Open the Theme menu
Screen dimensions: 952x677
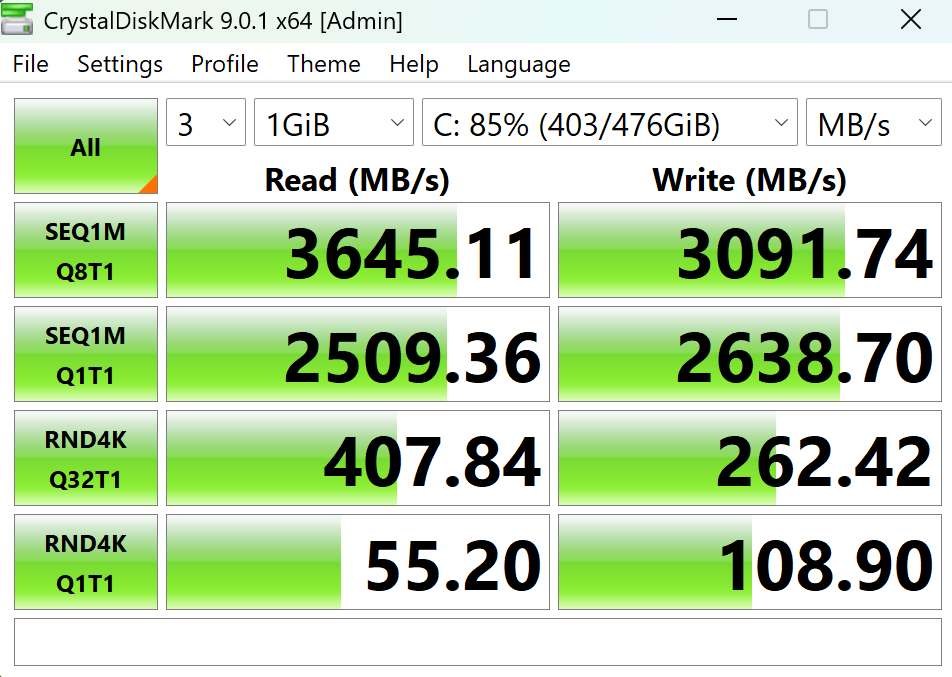coord(324,64)
